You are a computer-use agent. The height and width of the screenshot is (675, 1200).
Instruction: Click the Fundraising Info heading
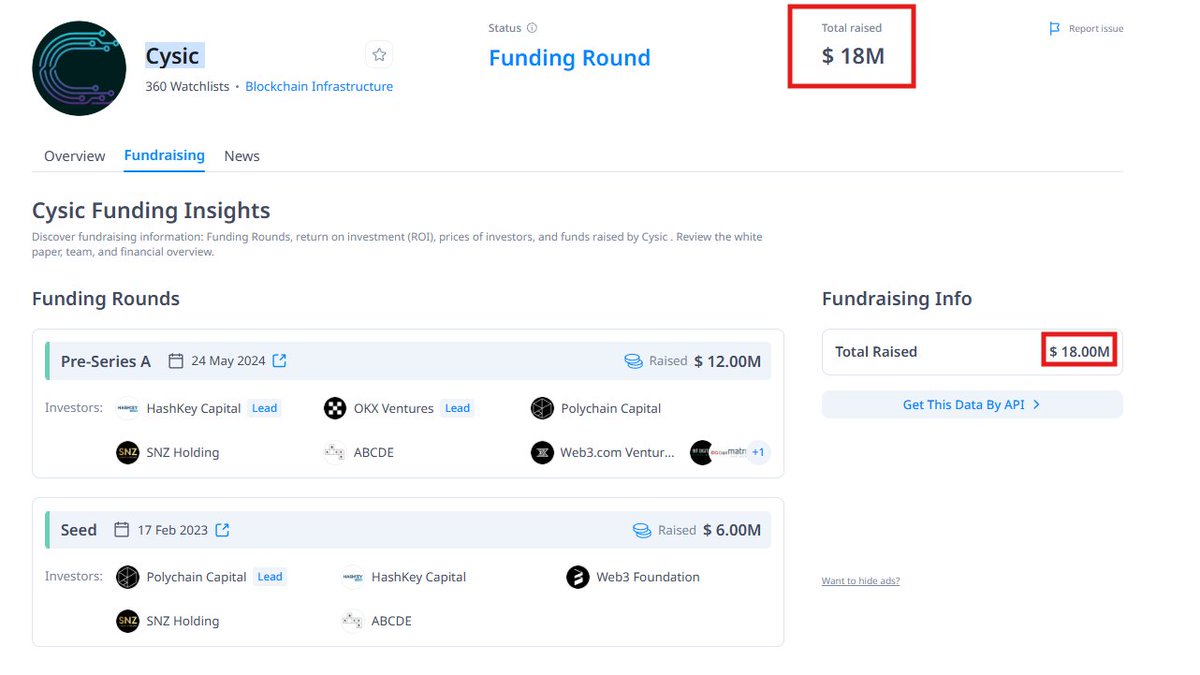pyautogui.click(x=897, y=299)
